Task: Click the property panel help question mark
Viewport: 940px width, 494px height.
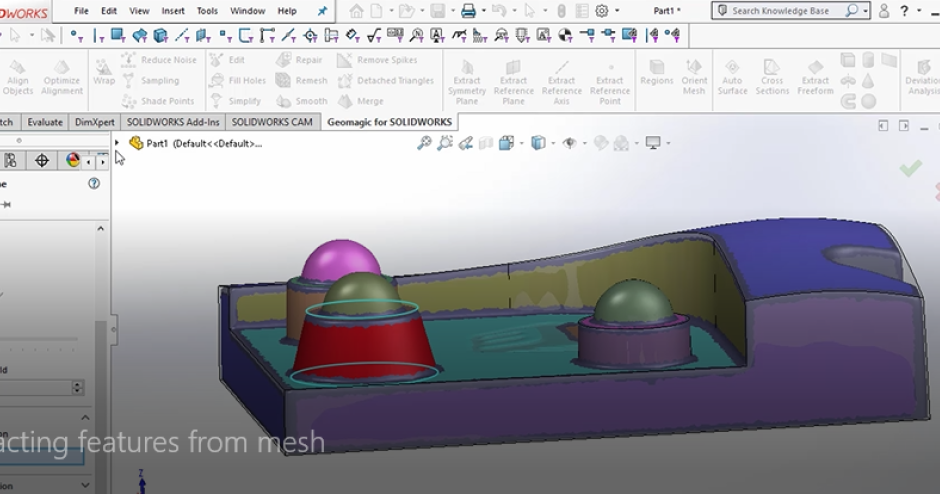Action: (94, 184)
